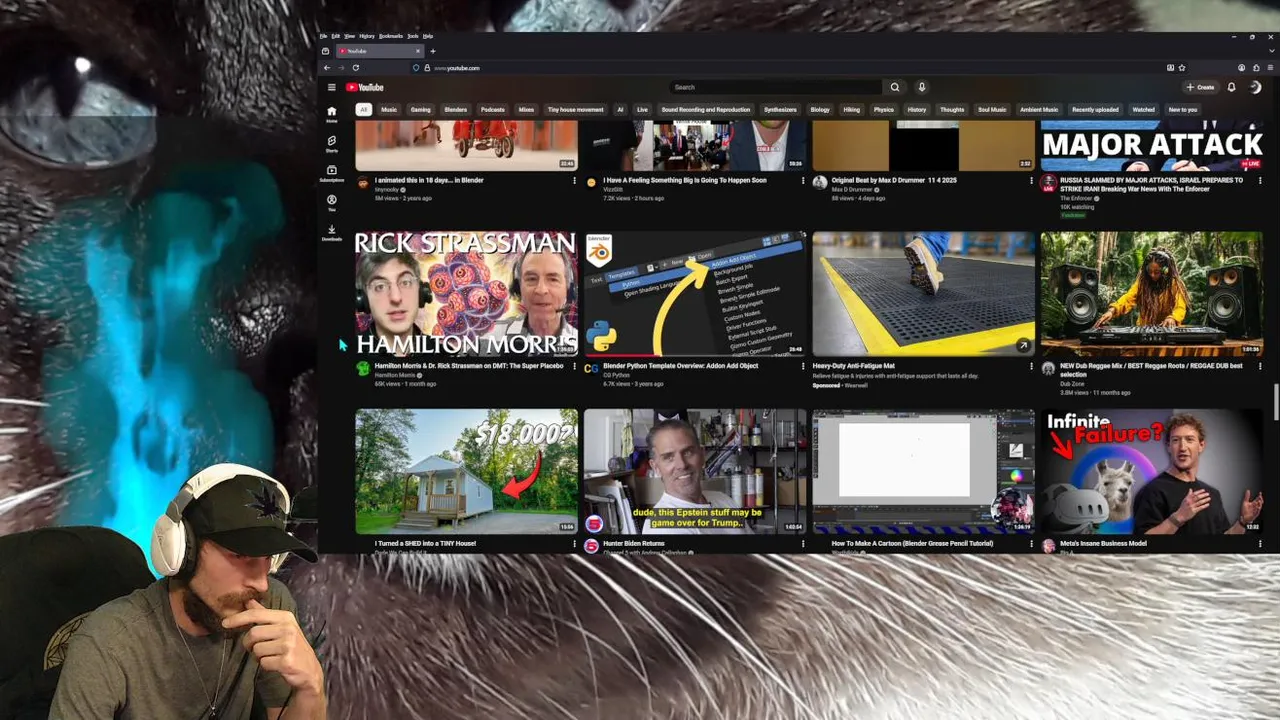Open the Bookmarks menu

pyautogui.click(x=391, y=36)
